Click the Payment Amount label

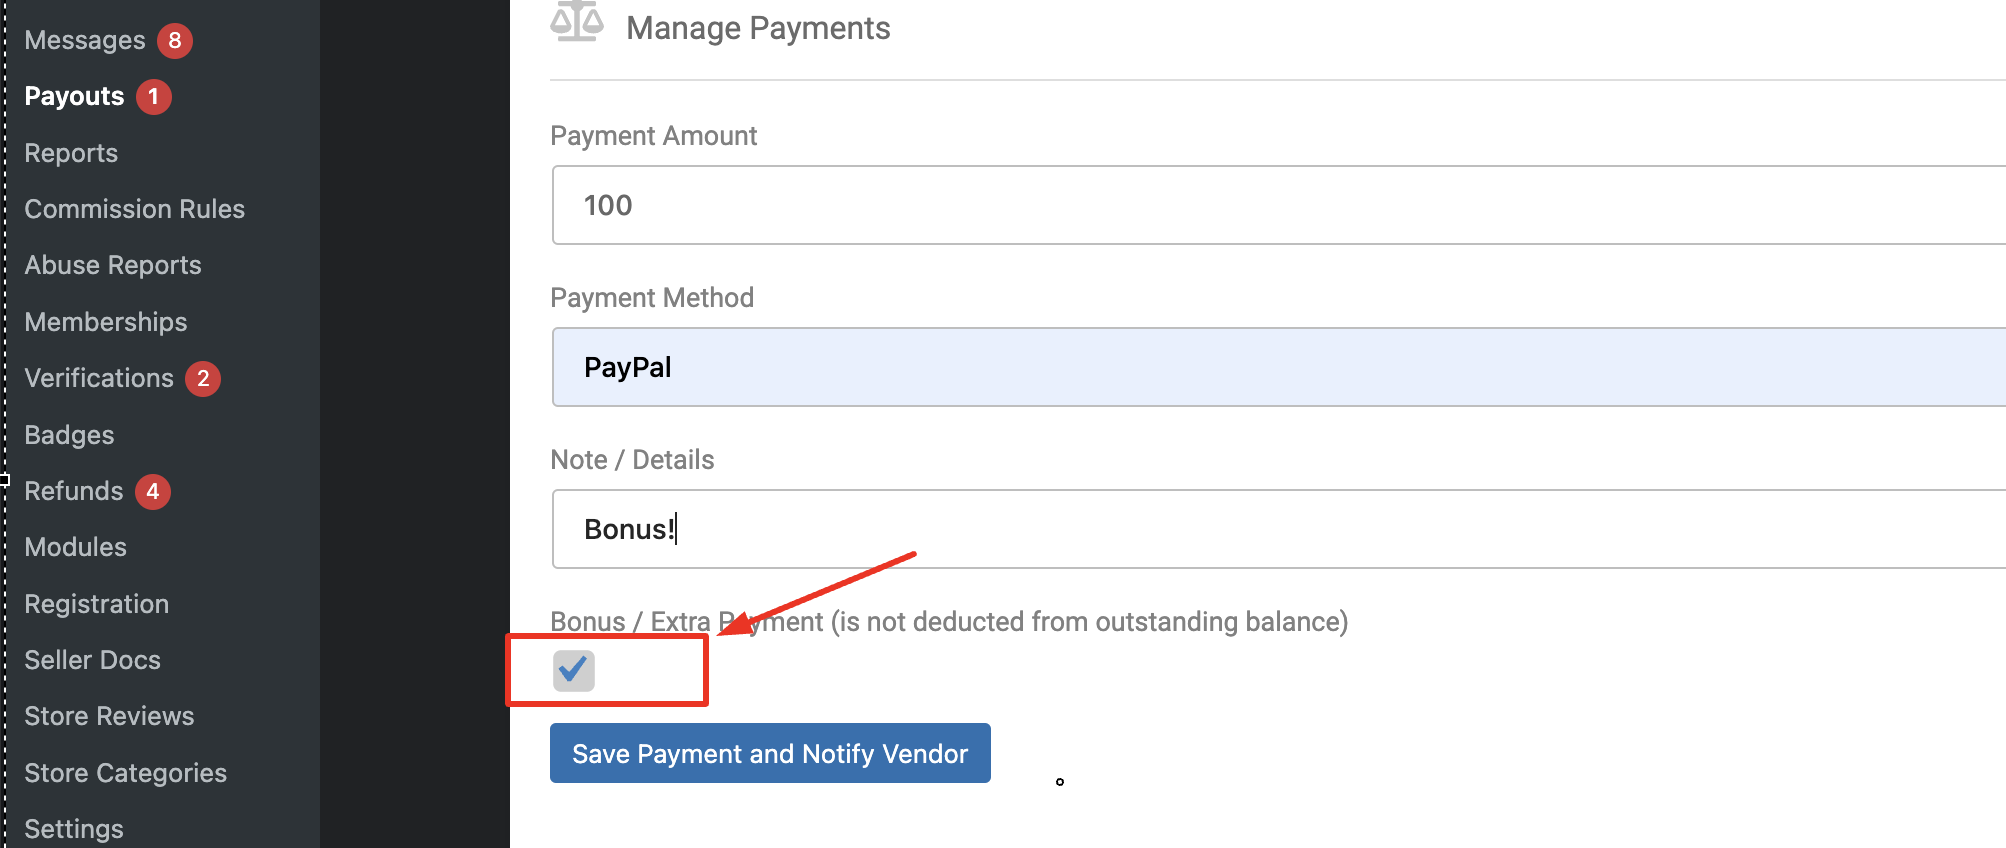(654, 136)
